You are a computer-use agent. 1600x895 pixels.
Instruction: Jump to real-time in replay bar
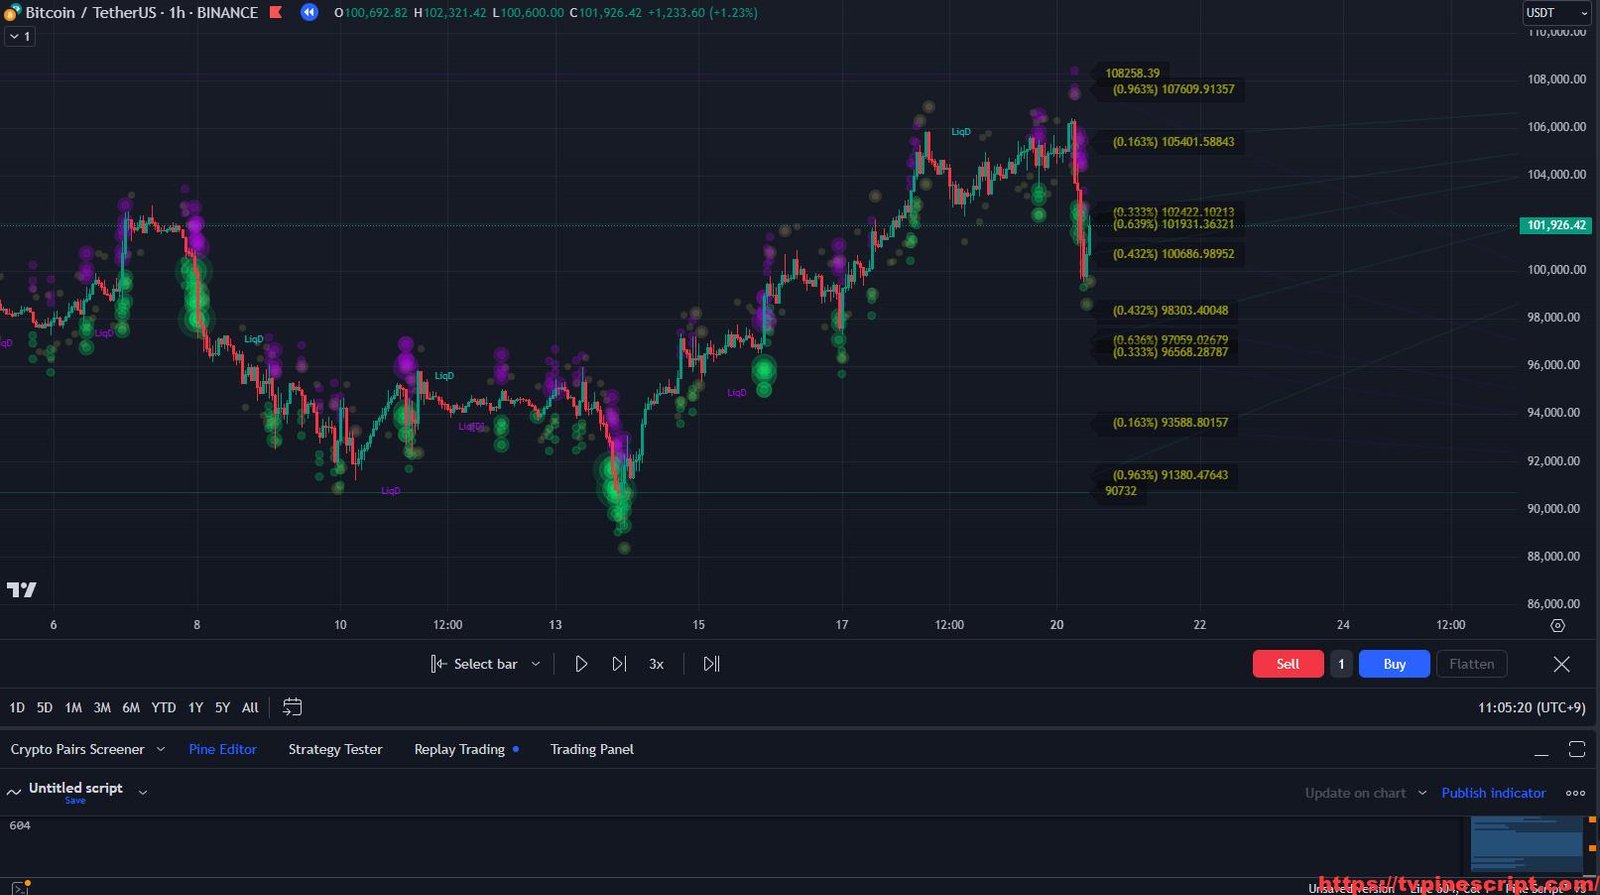711,664
